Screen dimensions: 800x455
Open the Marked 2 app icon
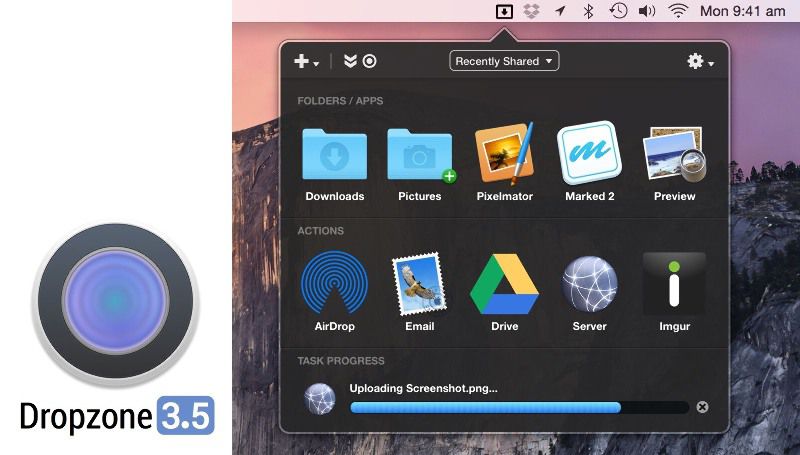pyautogui.click(x=589, y=155)
